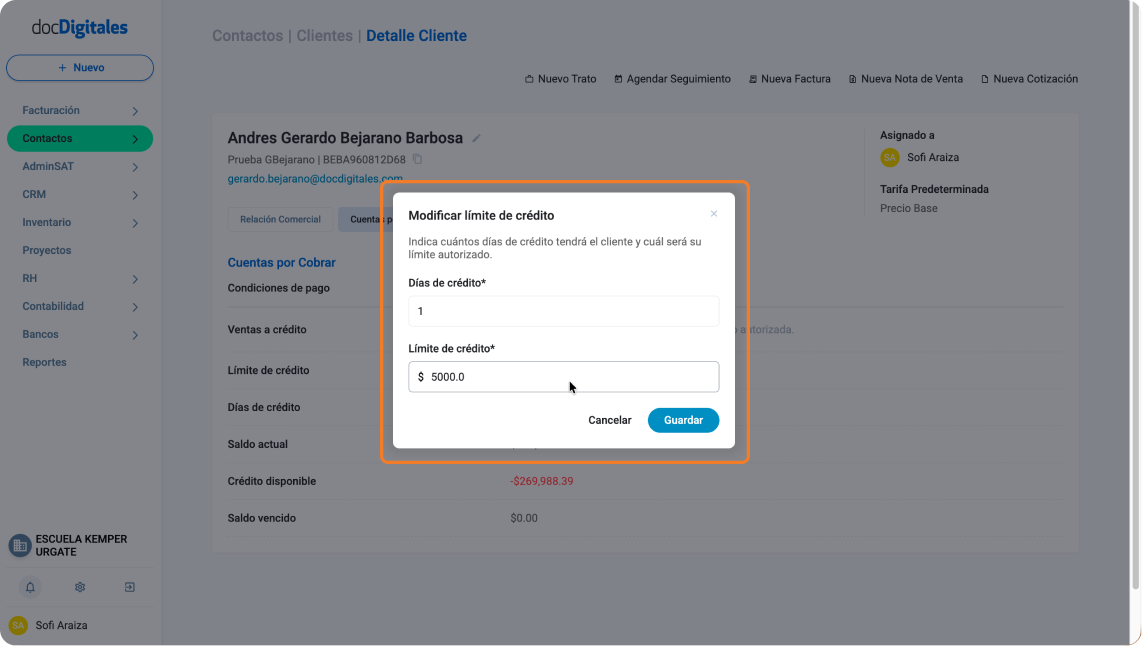Image resolution: width=1142 pixels, height=646 pixels.
Task: Click Nuevo Trato action
Action: [561, 79]
